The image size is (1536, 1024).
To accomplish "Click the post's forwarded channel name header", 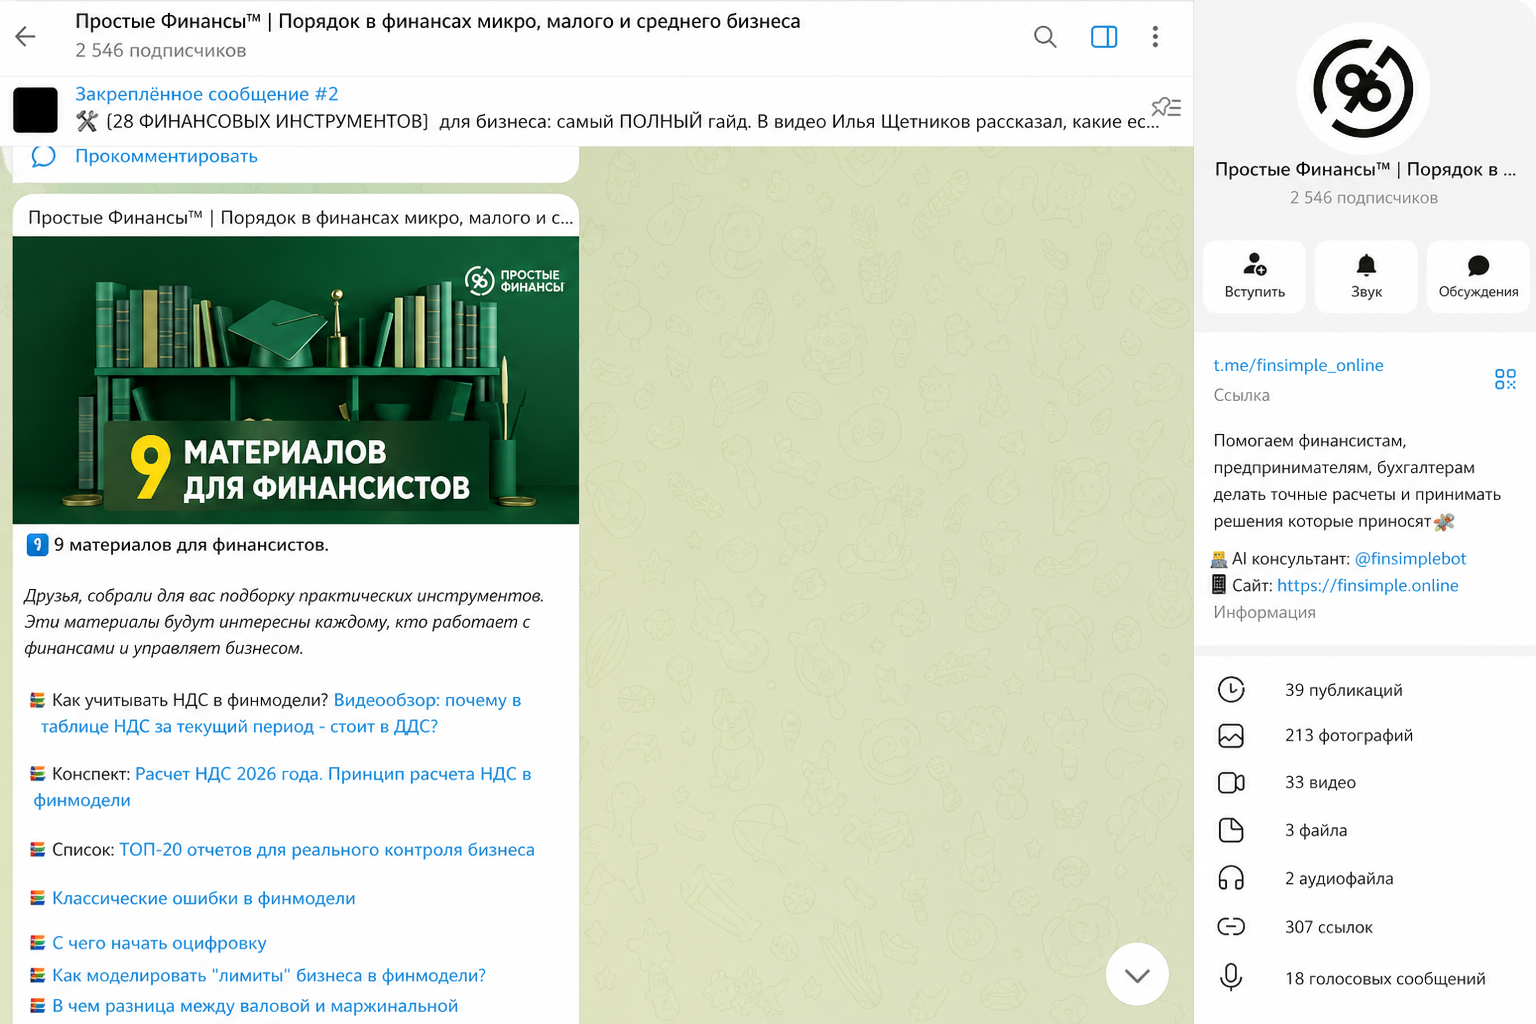I will click(x=301, y=218).
